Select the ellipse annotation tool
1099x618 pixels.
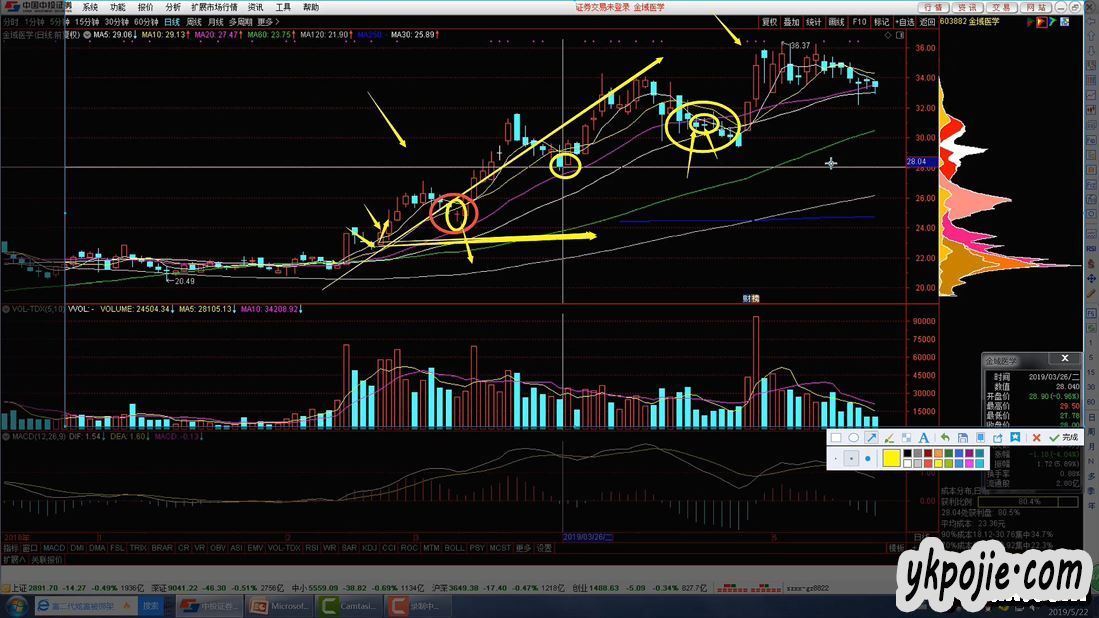[x=853, y=438]
